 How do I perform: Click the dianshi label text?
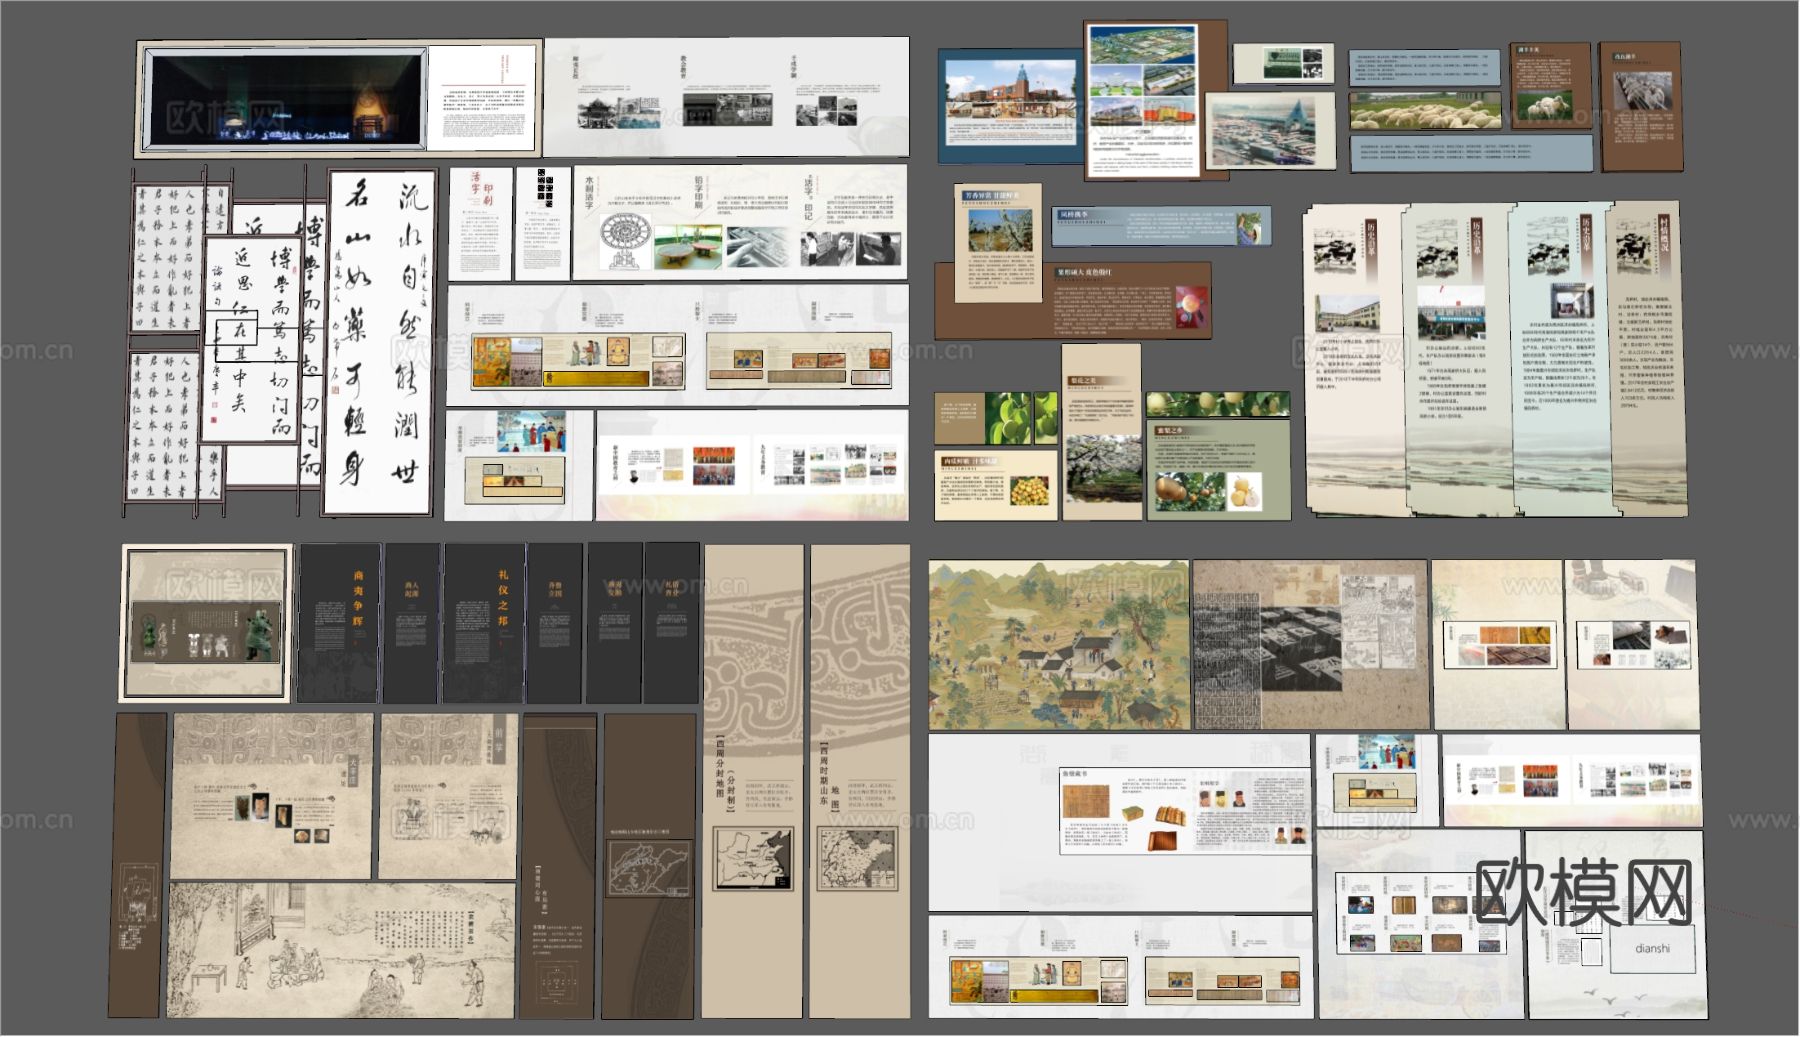coord(1652,947)
